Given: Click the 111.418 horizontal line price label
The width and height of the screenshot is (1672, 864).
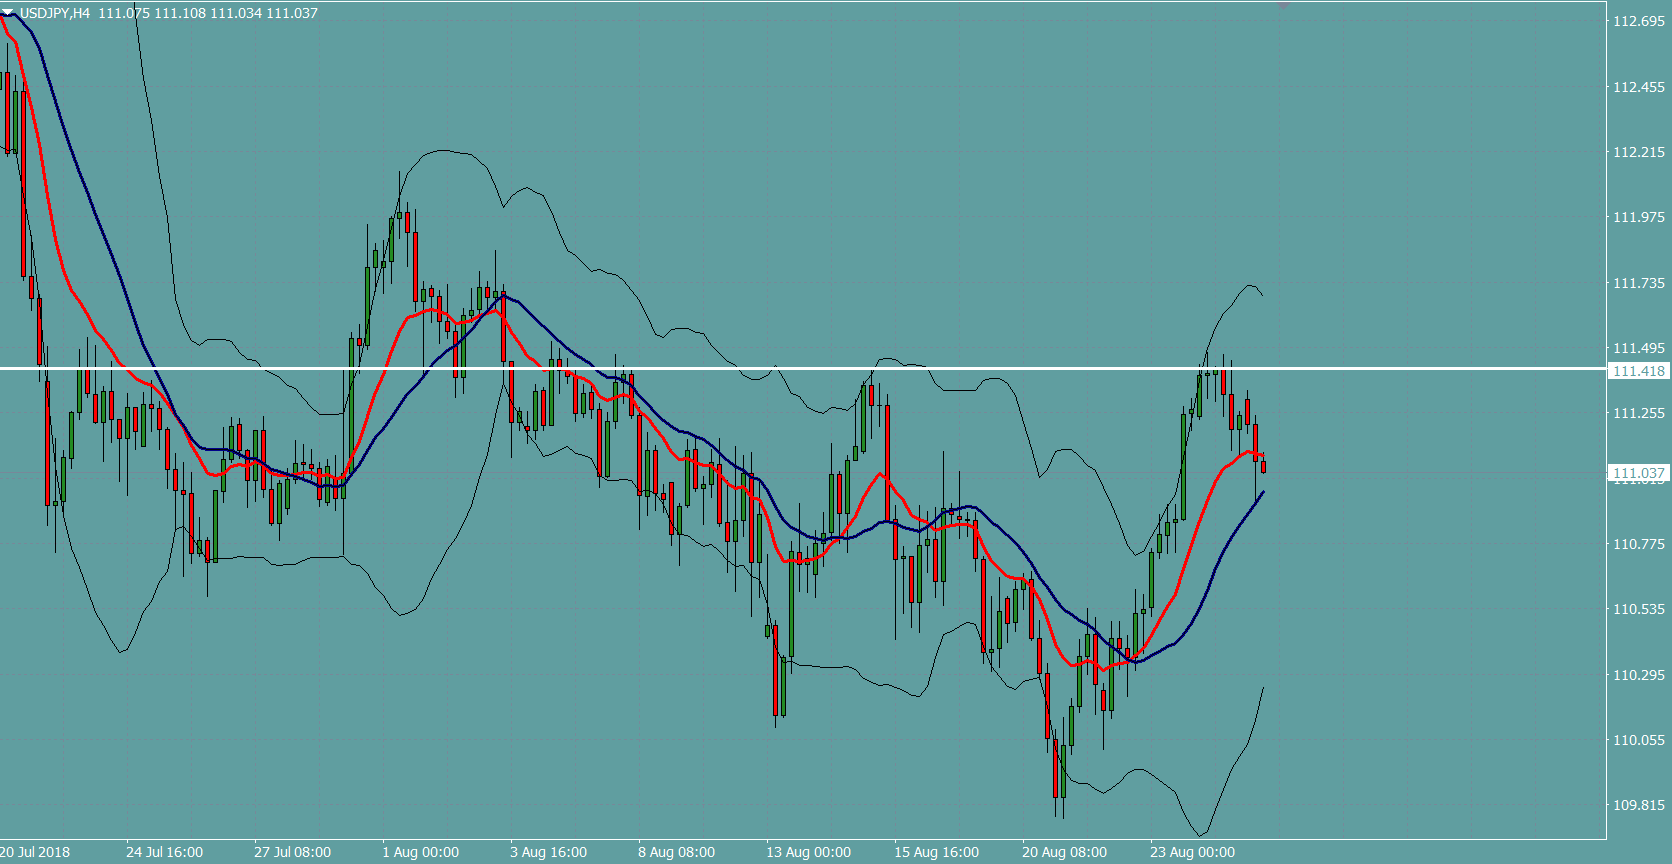Looking at the screenshot, I should point(1638,371).
